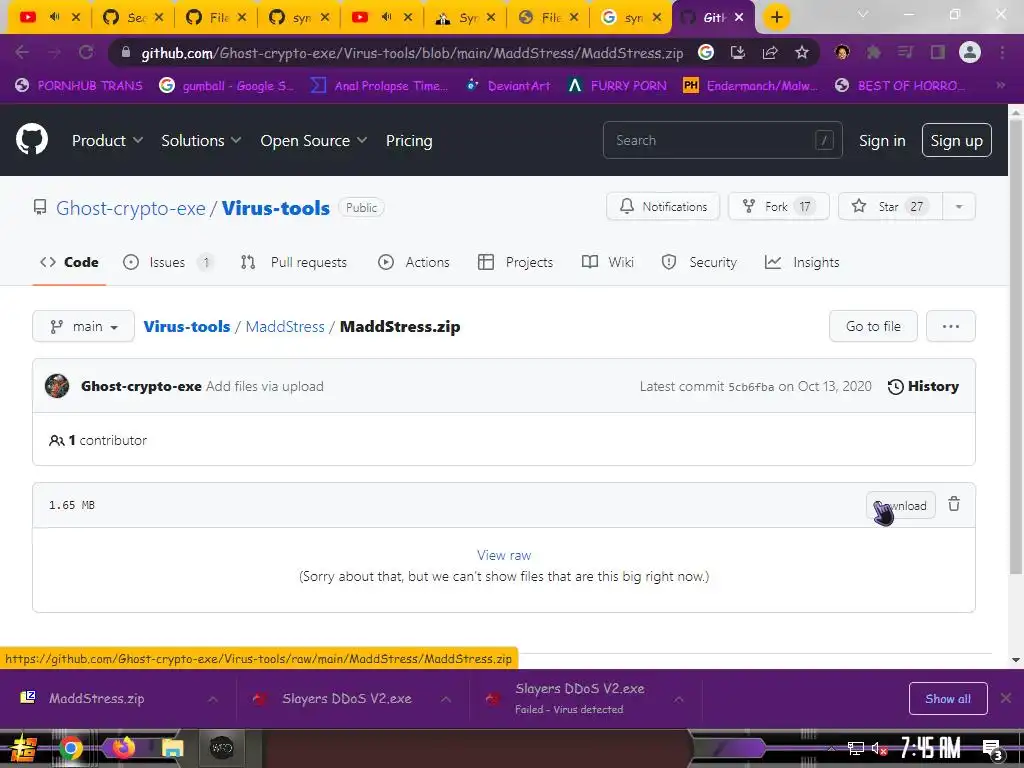The image size is (1024, 768).
Task: Expand the Open Source menu
Action: pos(313,140)
